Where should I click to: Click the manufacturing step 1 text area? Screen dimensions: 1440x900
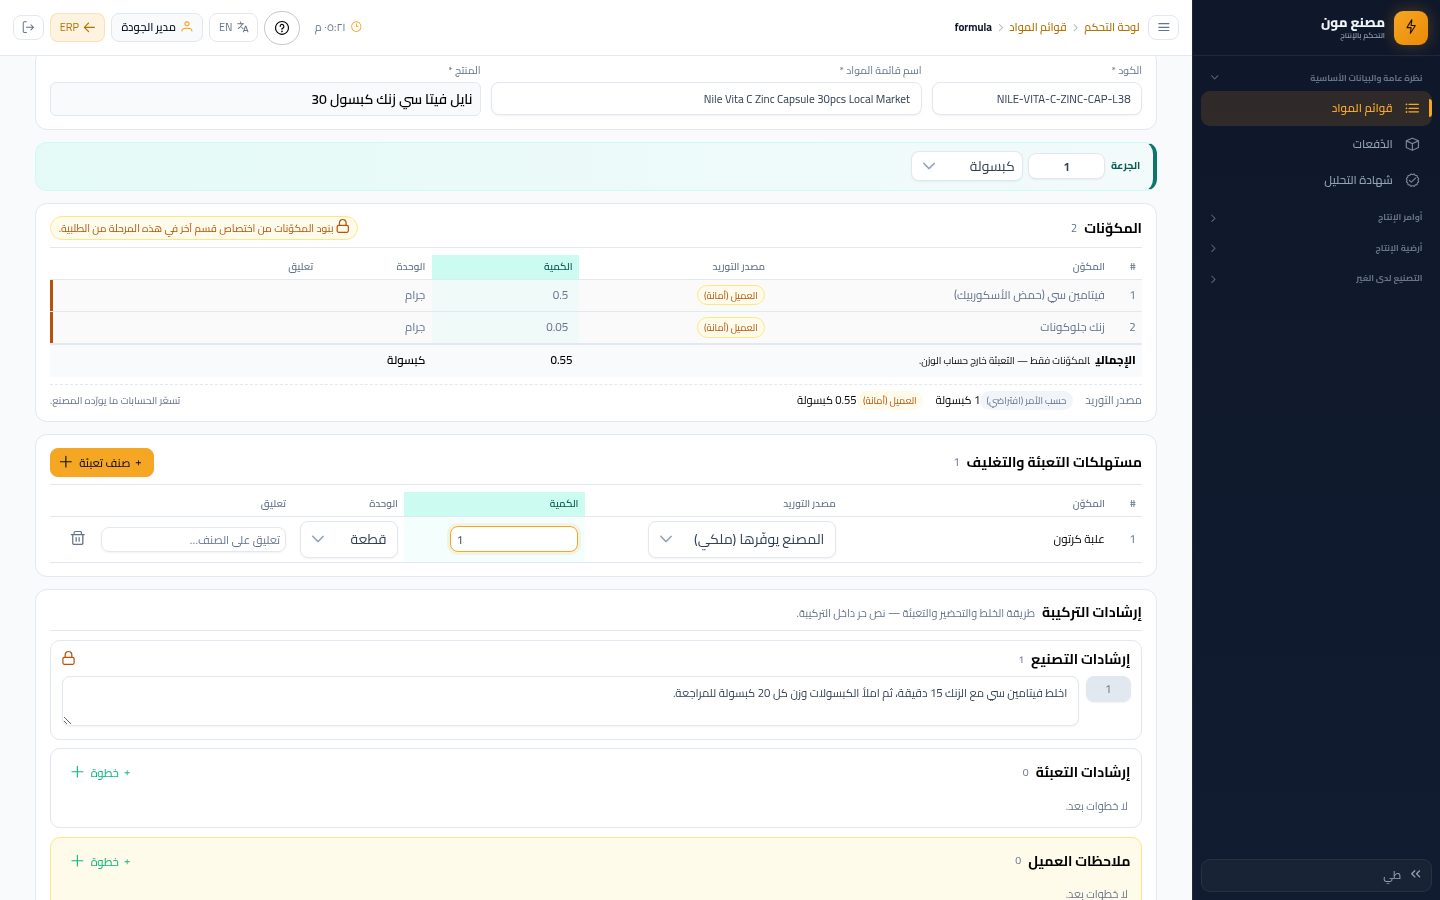(x=570, y=701)
